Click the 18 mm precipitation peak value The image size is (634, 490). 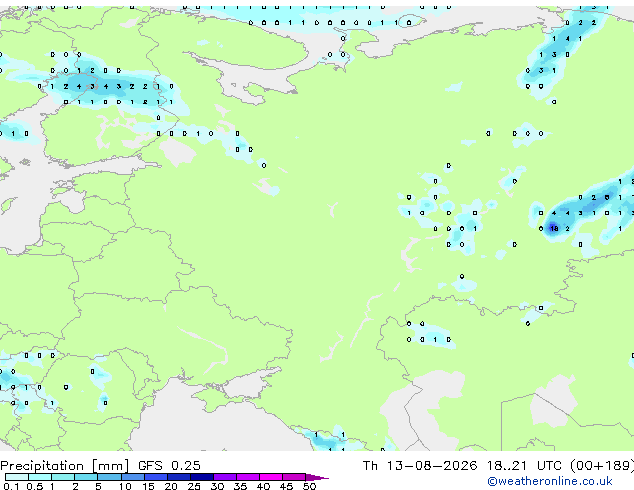click(x=554, y=229)
